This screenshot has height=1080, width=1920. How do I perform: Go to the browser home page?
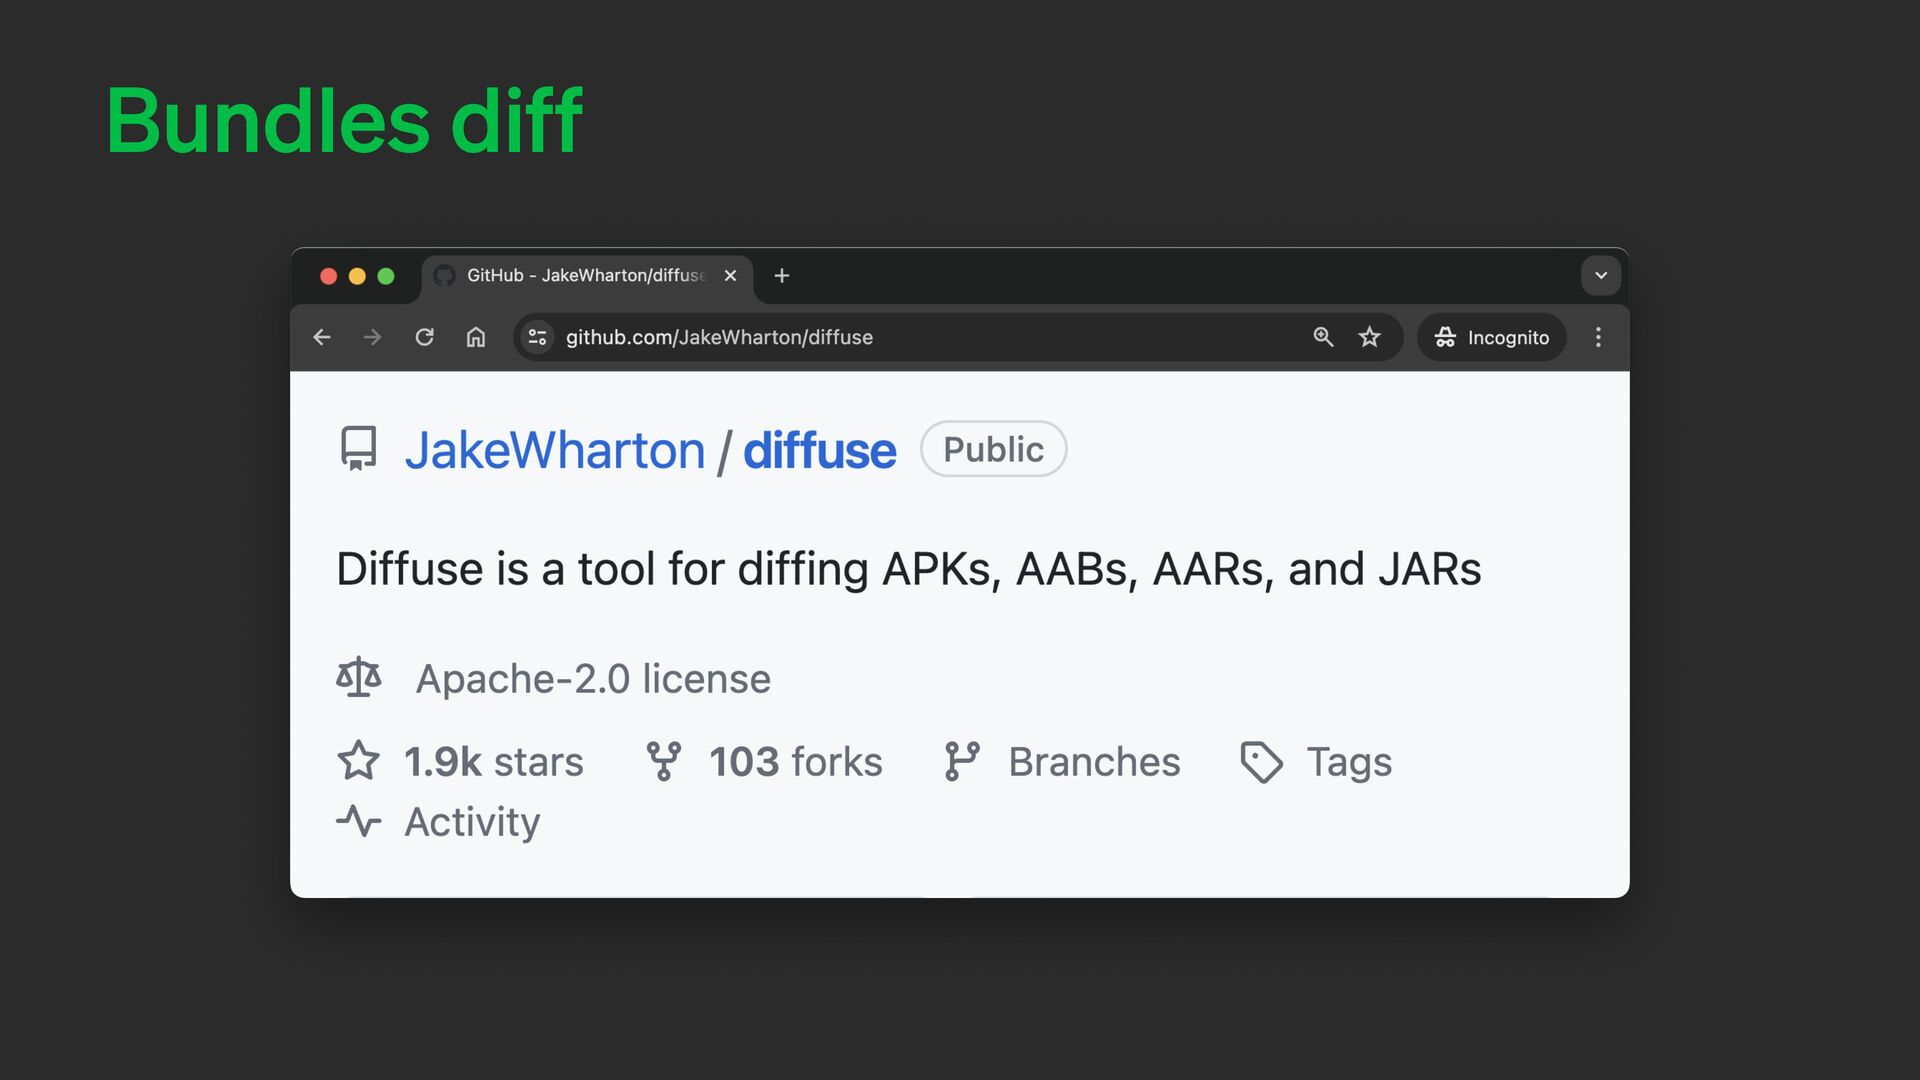click(x=476, y=338)
